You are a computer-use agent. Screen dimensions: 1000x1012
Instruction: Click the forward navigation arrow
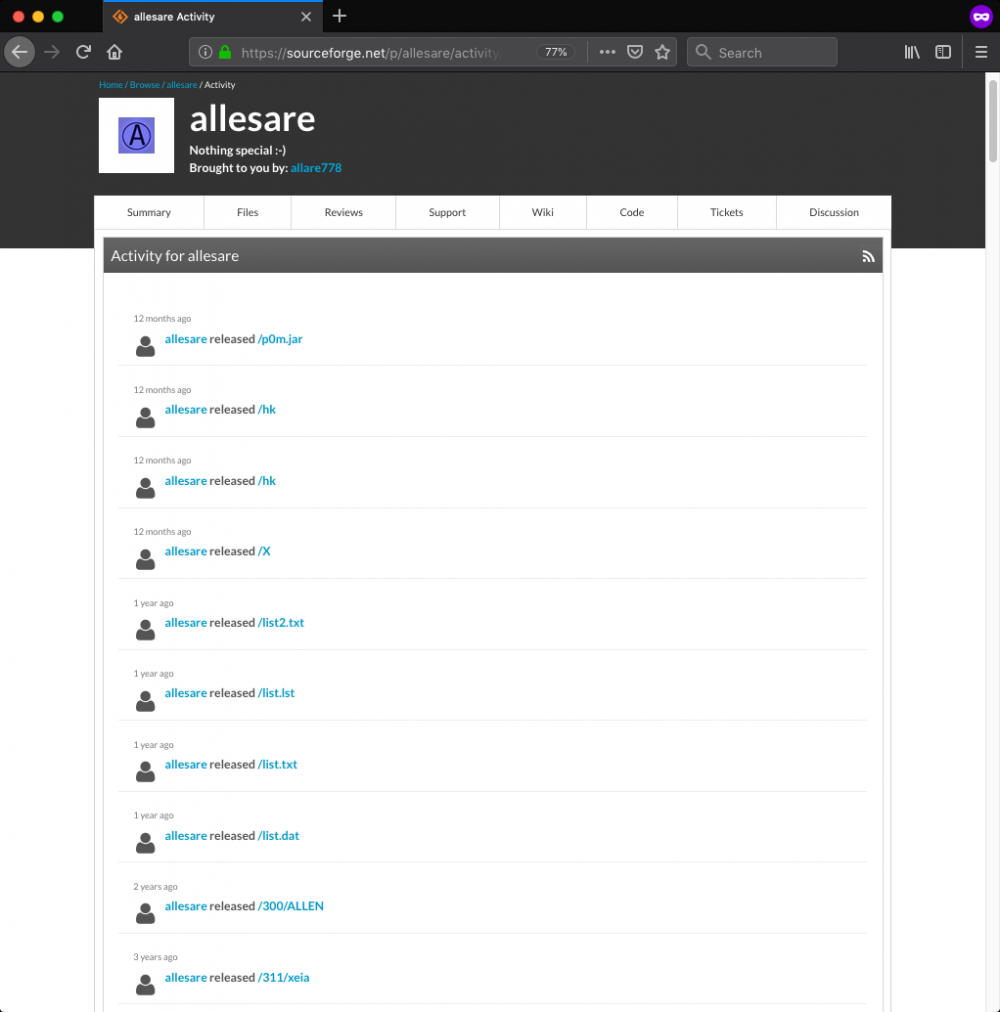click(x=52, y=52)
